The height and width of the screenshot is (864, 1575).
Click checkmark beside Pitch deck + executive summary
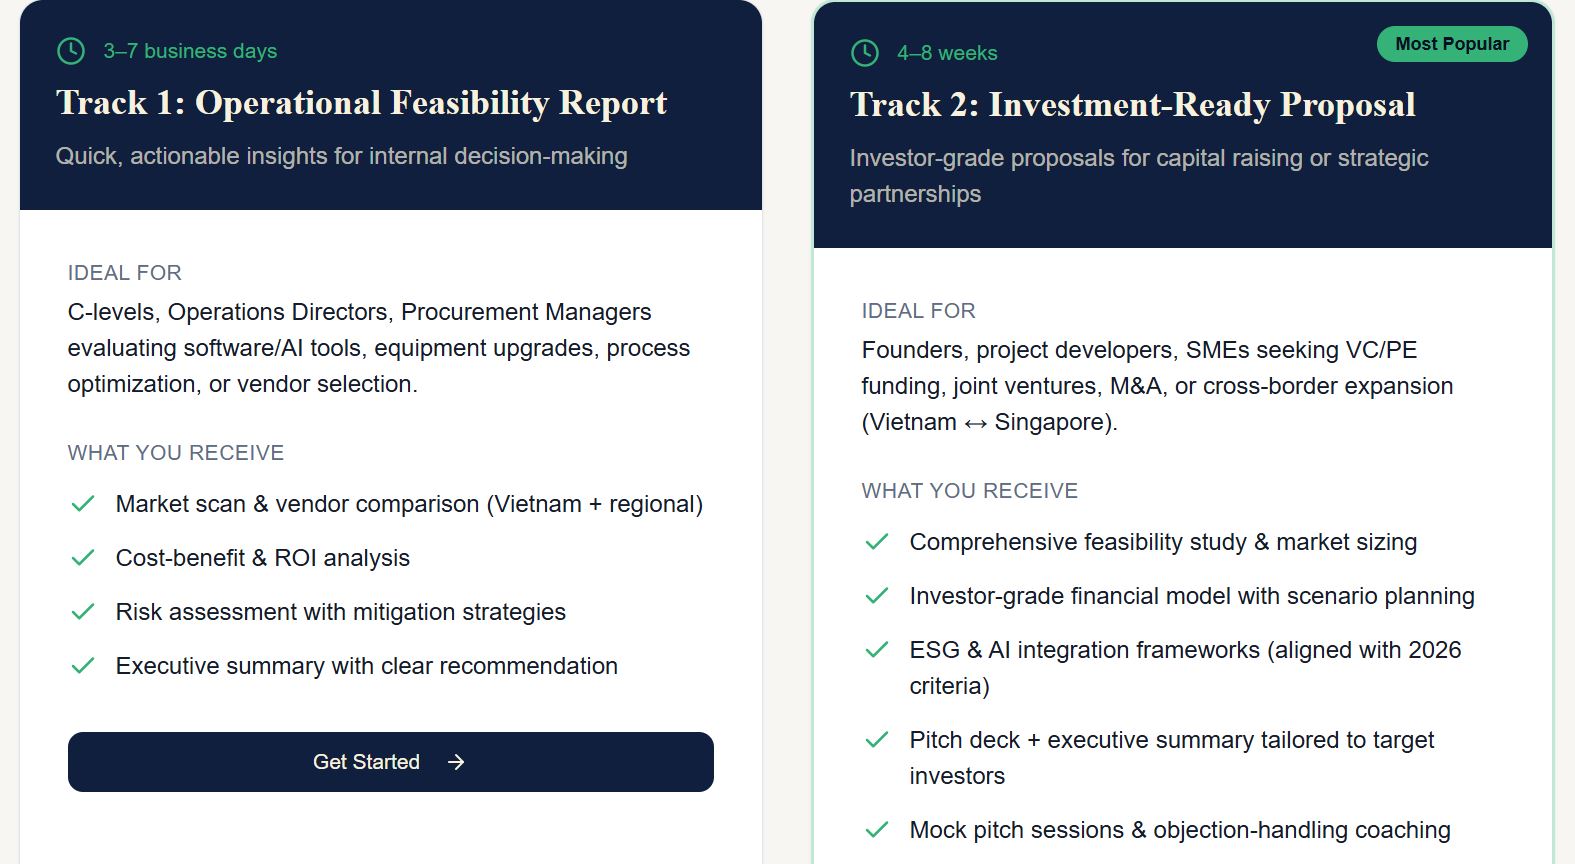point(877,740)
